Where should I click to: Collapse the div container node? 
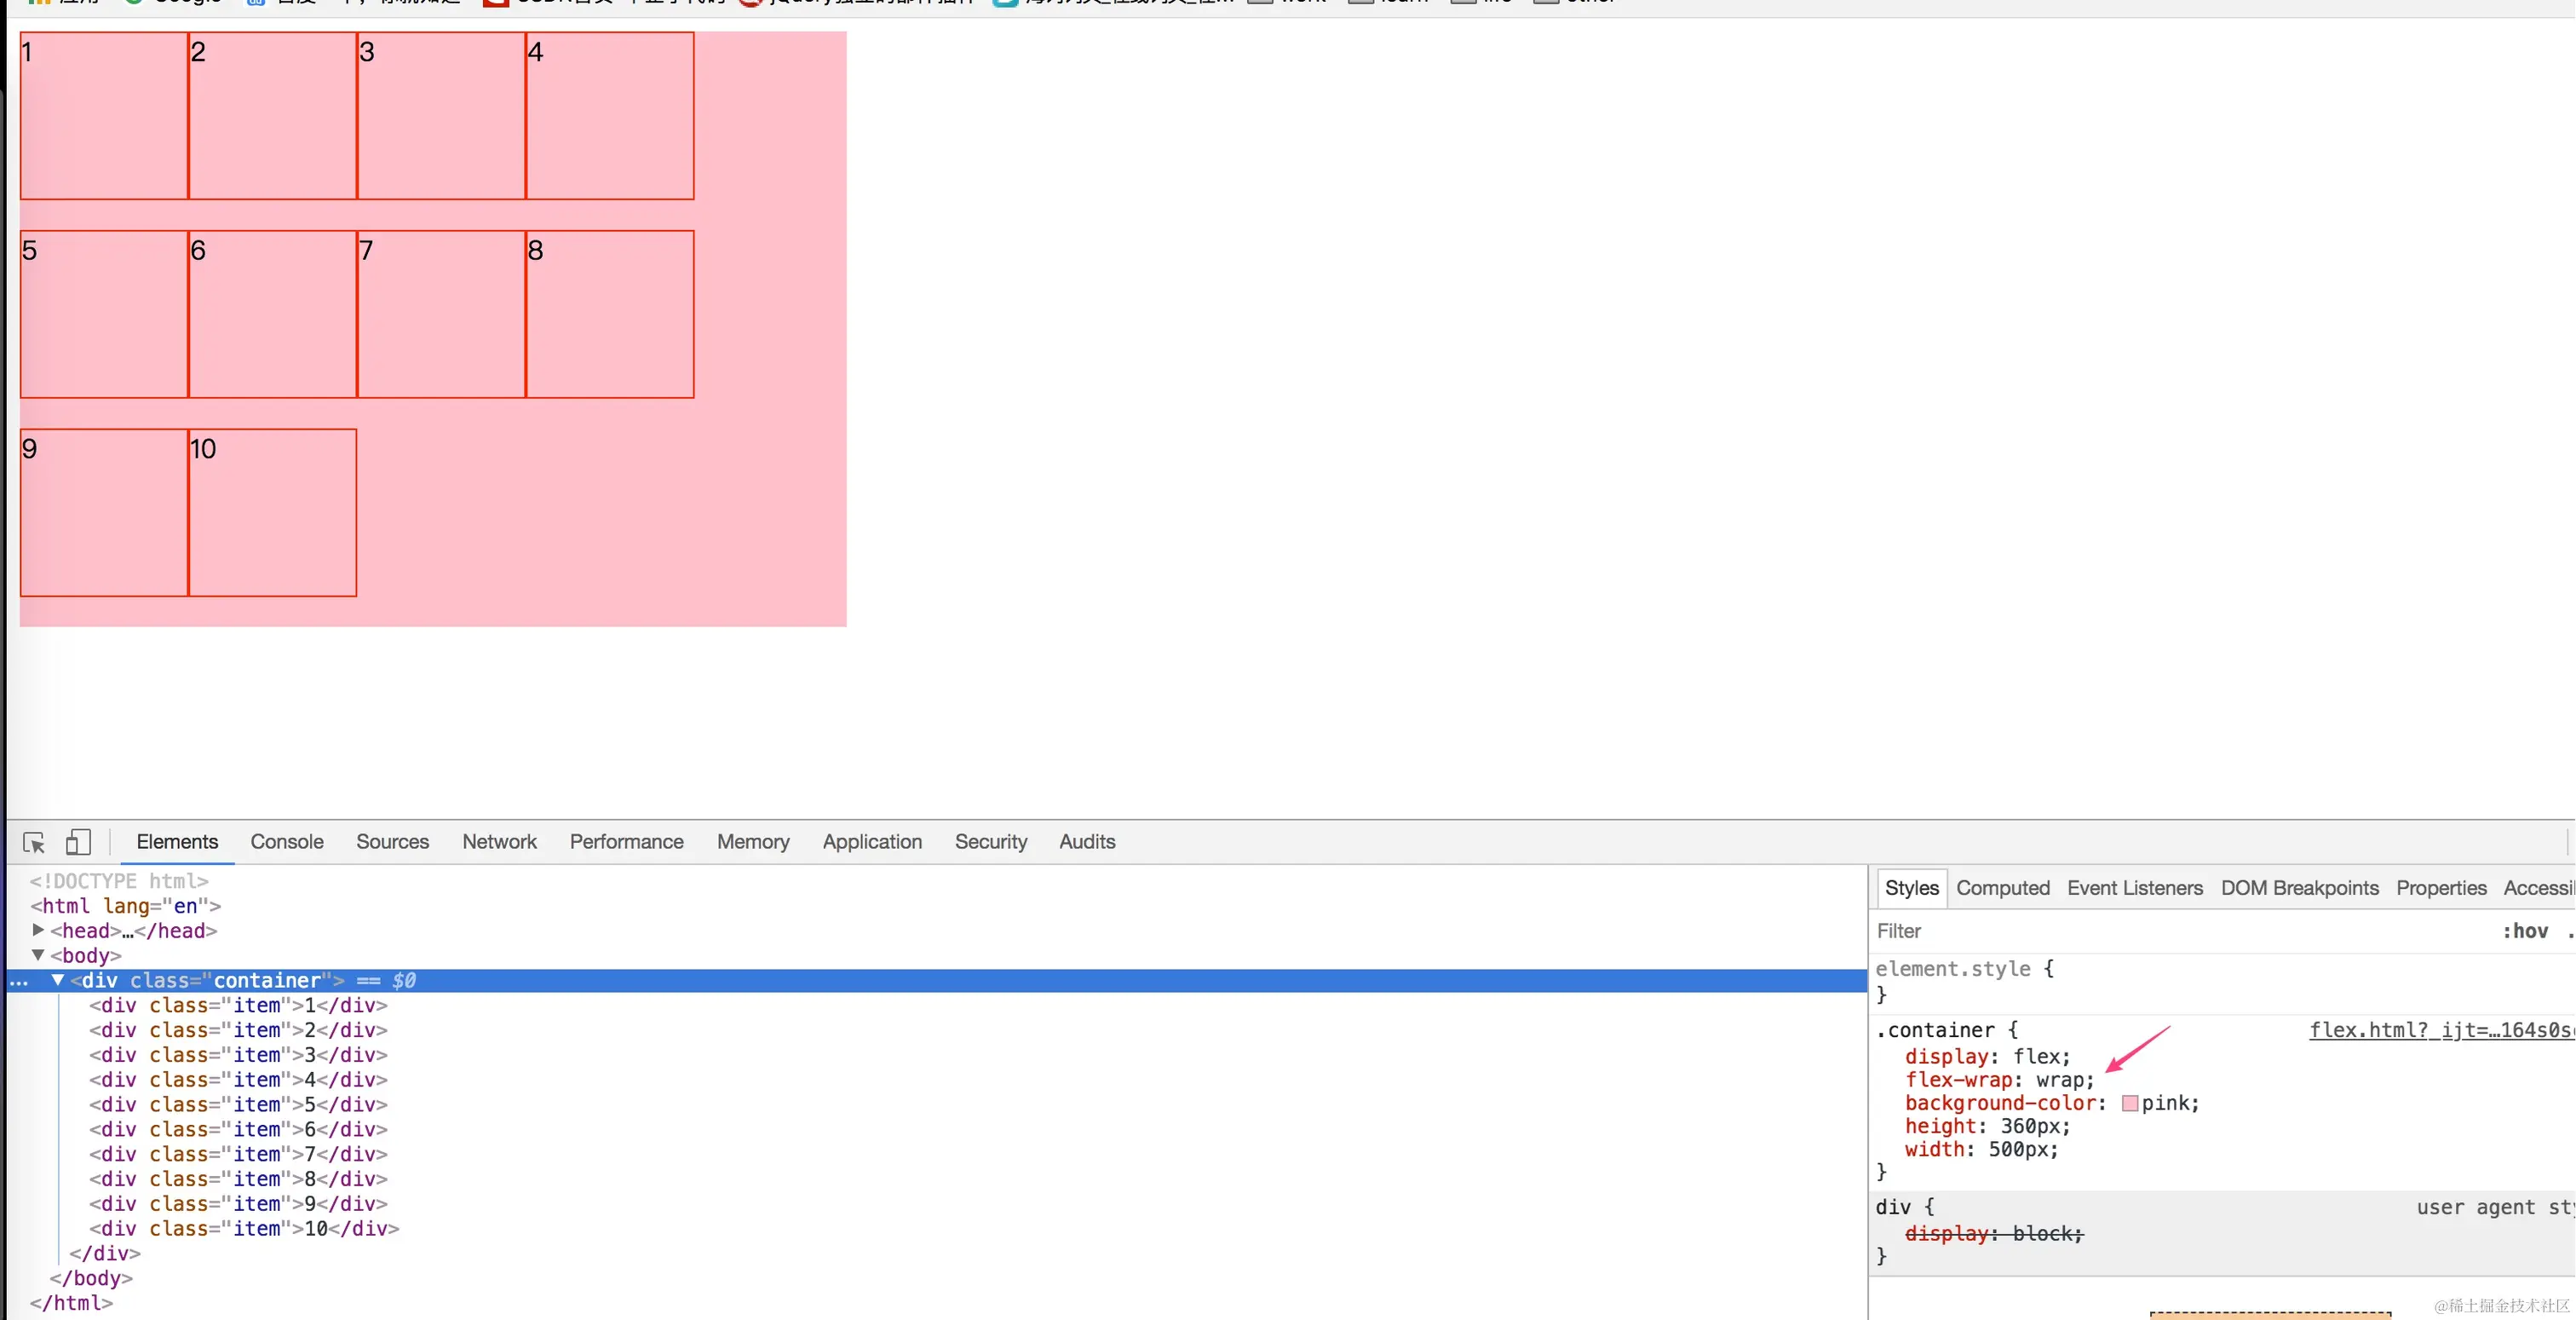coord(58,980)
